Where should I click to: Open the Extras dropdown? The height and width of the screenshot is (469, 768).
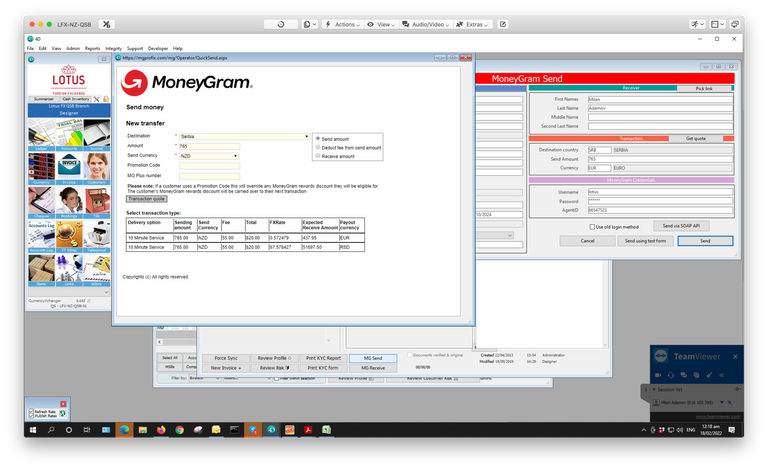[x=472, y=24]
